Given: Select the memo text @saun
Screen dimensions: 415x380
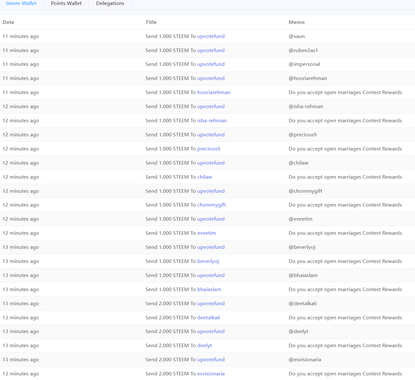Looking at the screenshot, I should 297,36.
